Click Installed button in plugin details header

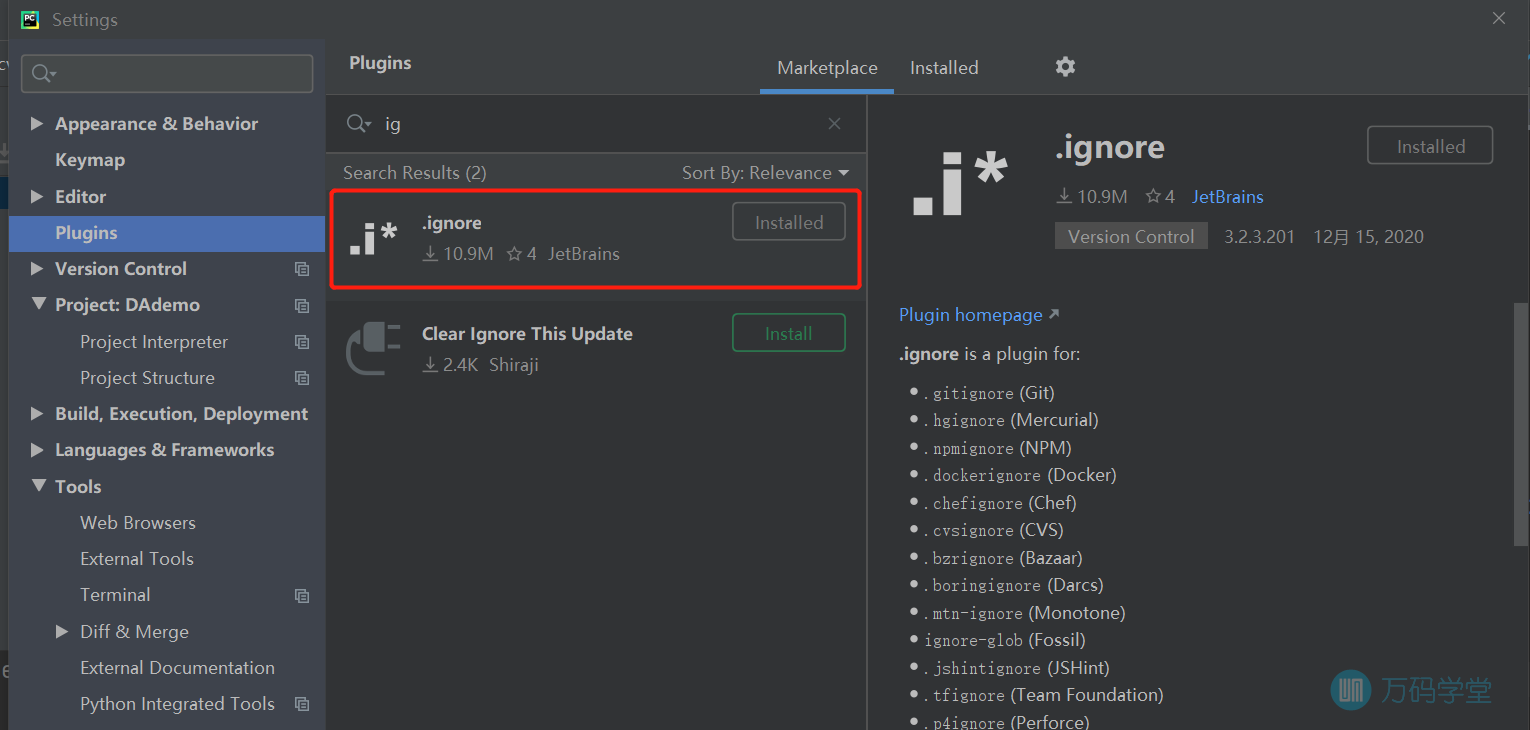coord(1430,146)
